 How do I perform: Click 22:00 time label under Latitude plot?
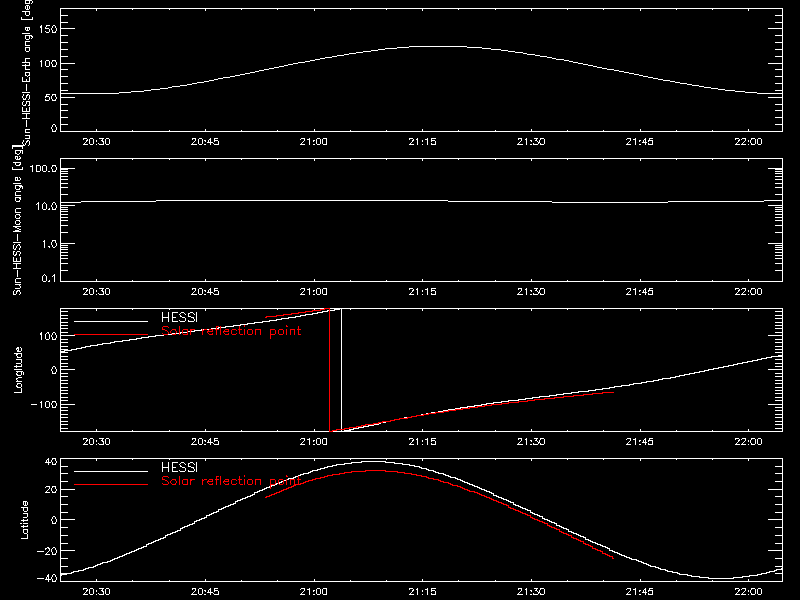click(x=748, y=592)
